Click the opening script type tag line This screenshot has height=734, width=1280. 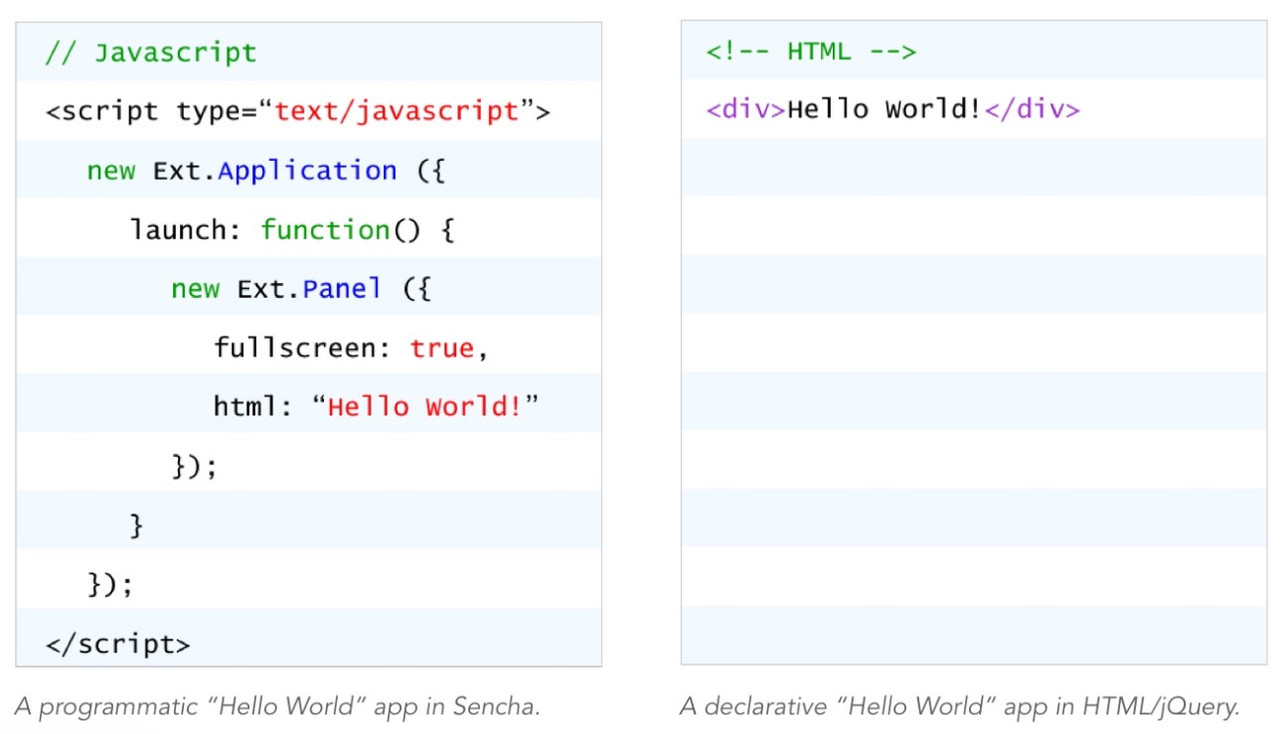click(298, 111)
